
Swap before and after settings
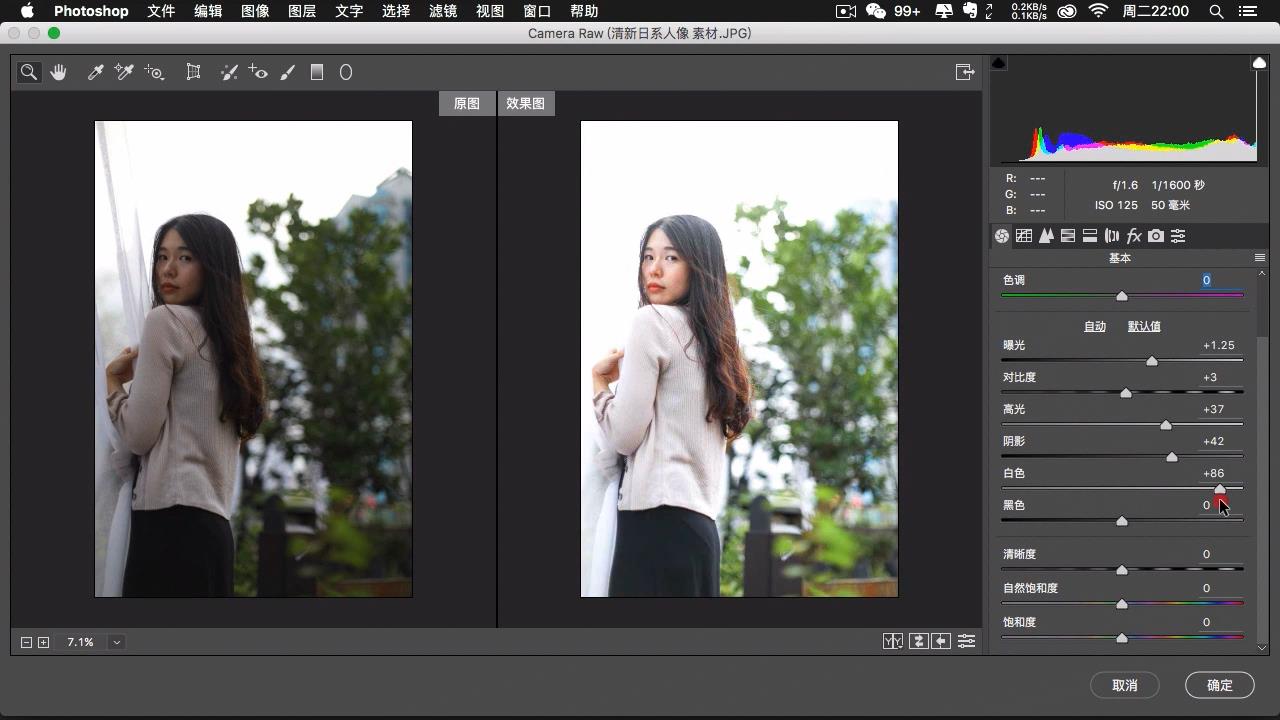[x=918, y=642]
